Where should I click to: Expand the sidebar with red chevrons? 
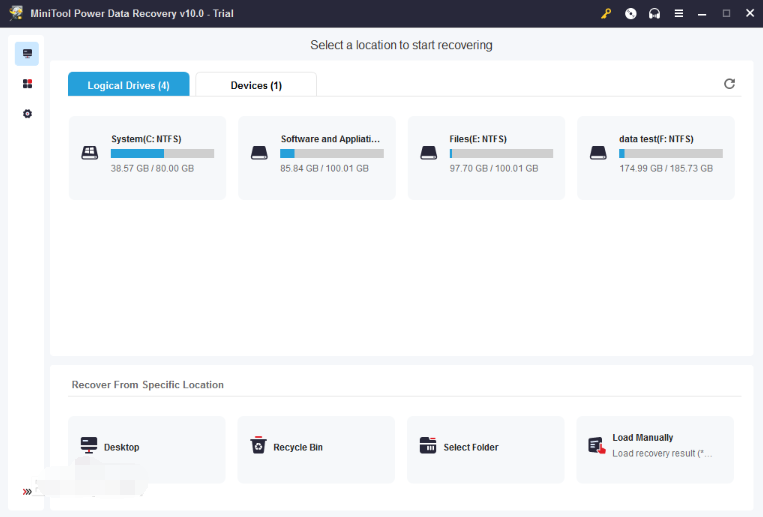tap(27, 491)
